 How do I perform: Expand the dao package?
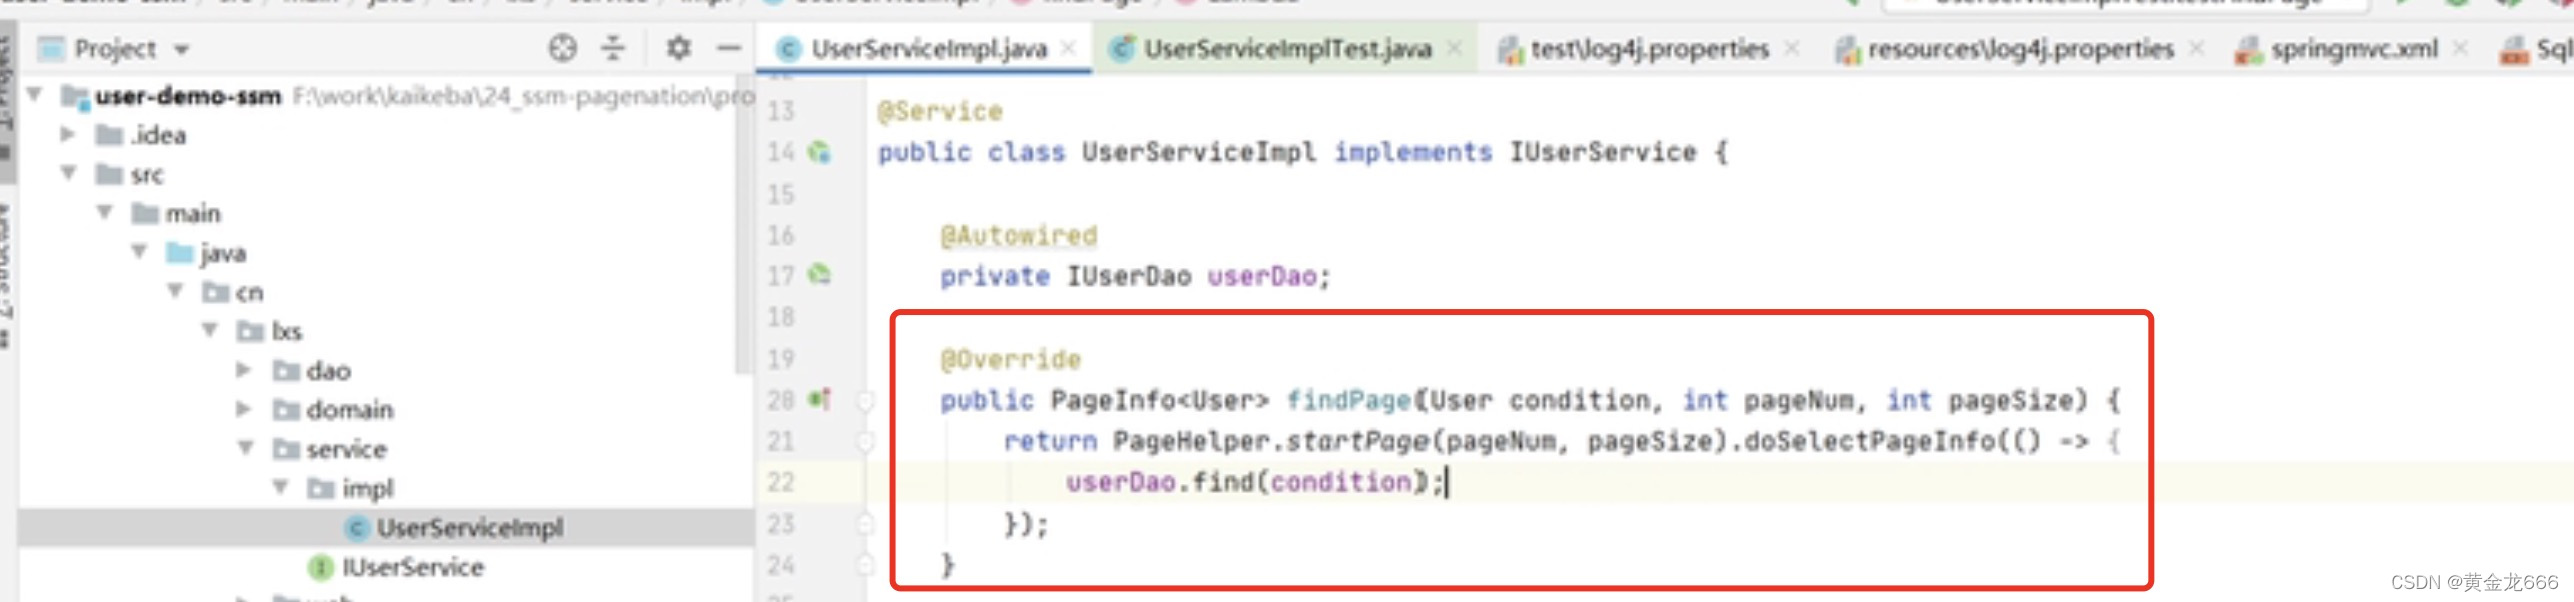pos(244,370)
